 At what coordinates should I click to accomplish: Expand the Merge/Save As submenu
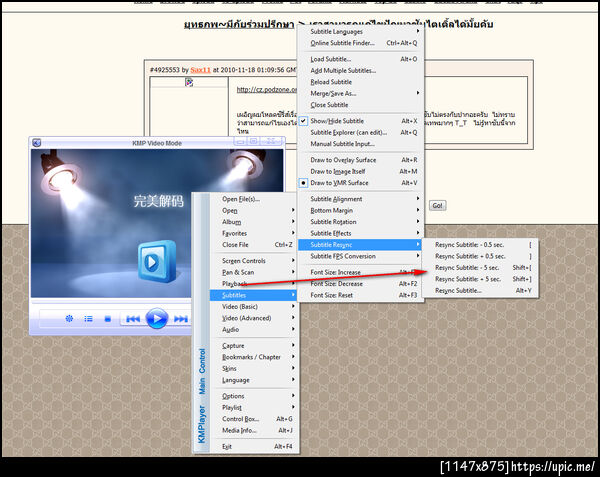[360, 93]
